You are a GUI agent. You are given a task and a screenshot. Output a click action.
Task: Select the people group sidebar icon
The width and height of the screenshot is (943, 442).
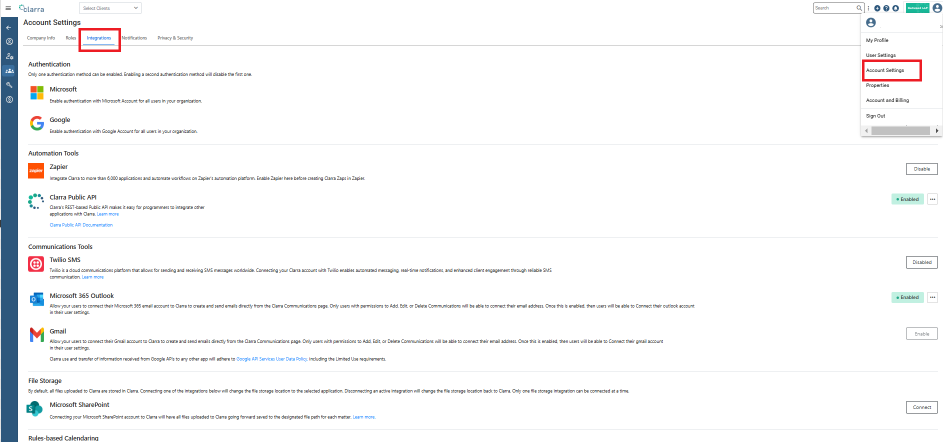click(9, 70)
